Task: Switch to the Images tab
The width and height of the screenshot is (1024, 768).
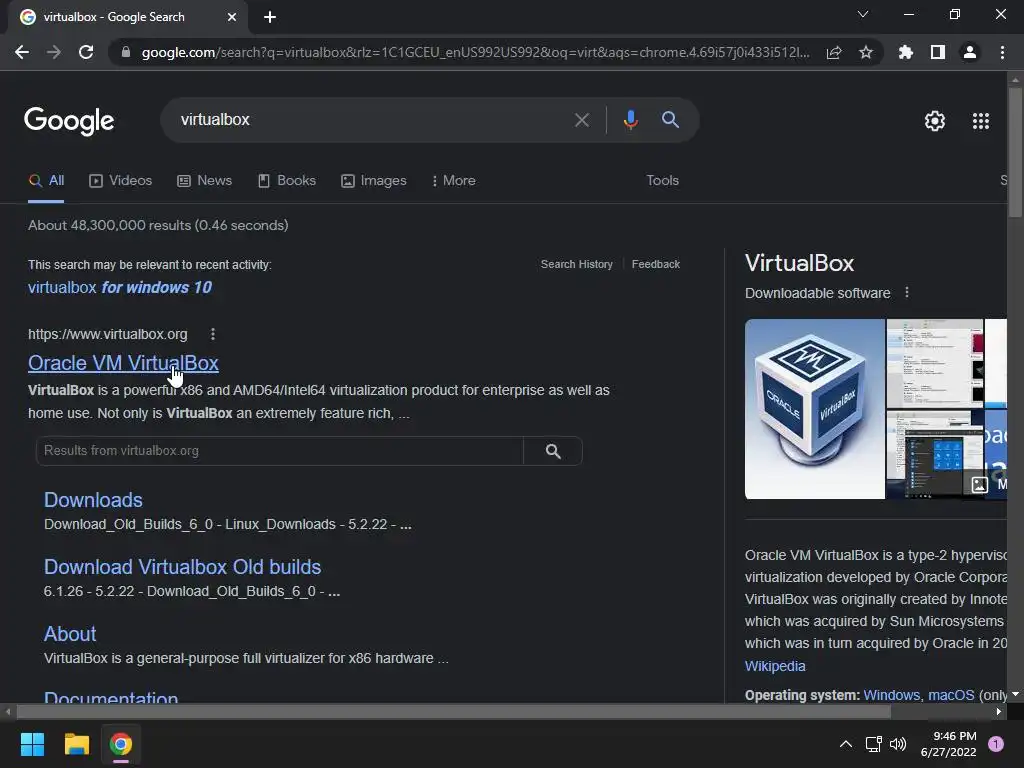Action: [x=374, y=181]
